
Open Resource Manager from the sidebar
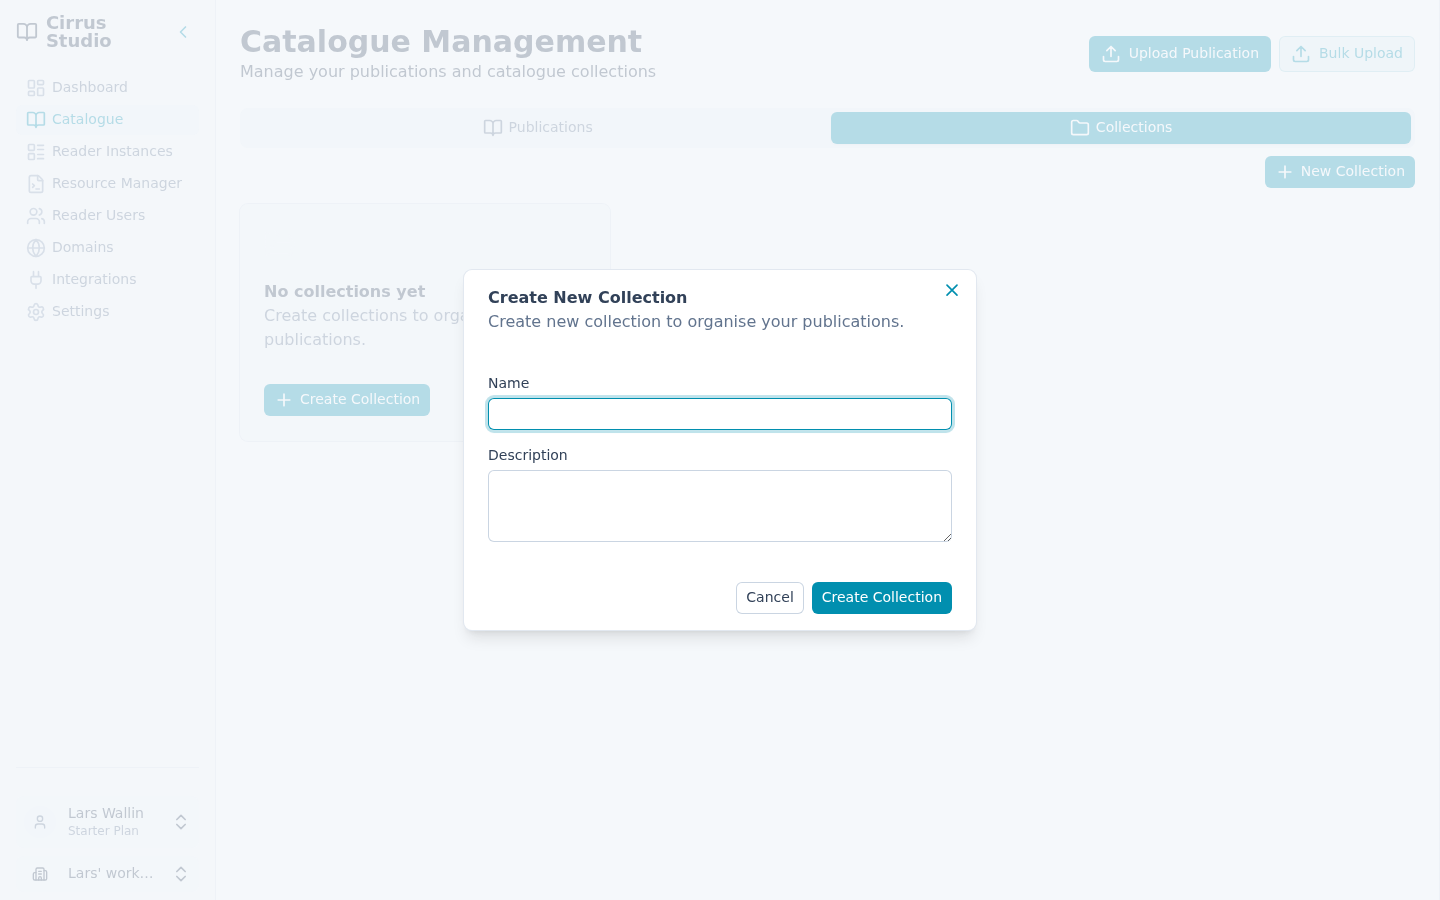click(108, 183)
